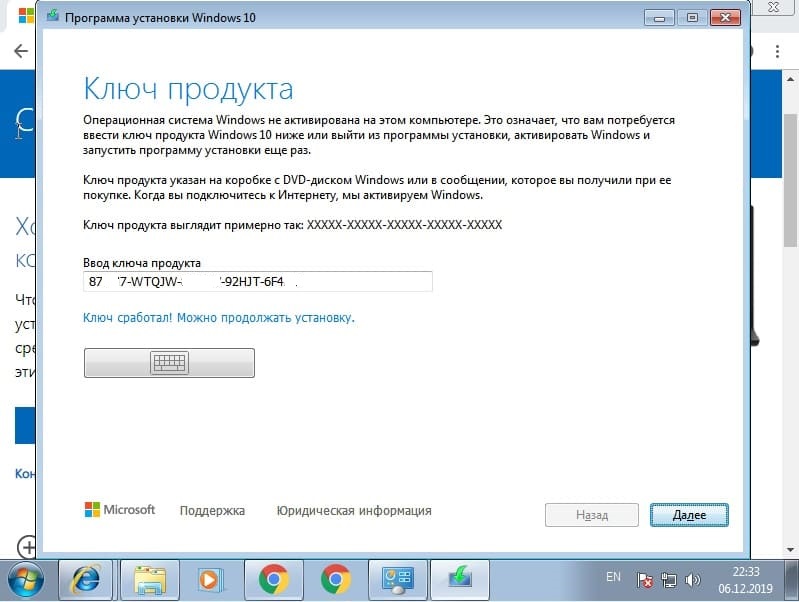The height and width of the screenshot is (602, 799).
Task: Click the Windows Start orb
Action: [x=27, y=579]
